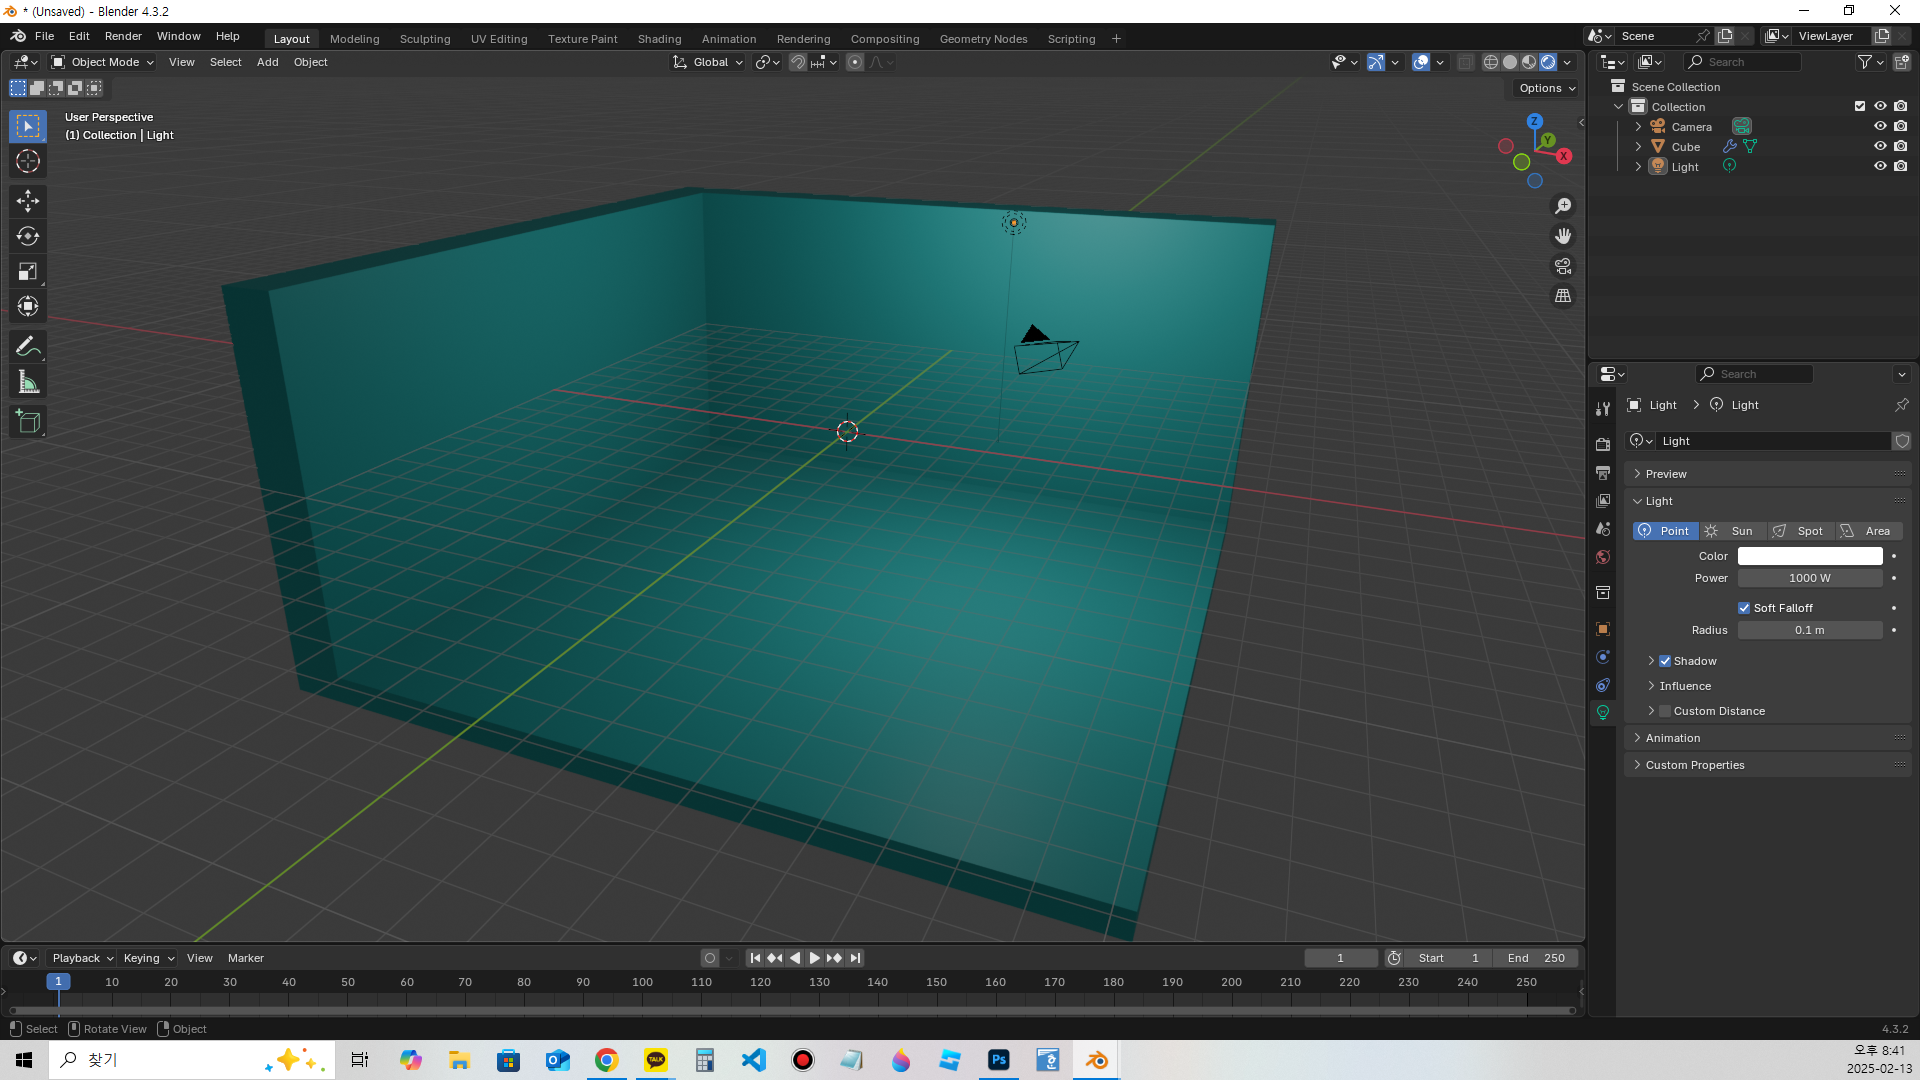Screen dimensions: 1920x1080
Task: Switch to rendered viewport shading
Action: point(1548,62)
